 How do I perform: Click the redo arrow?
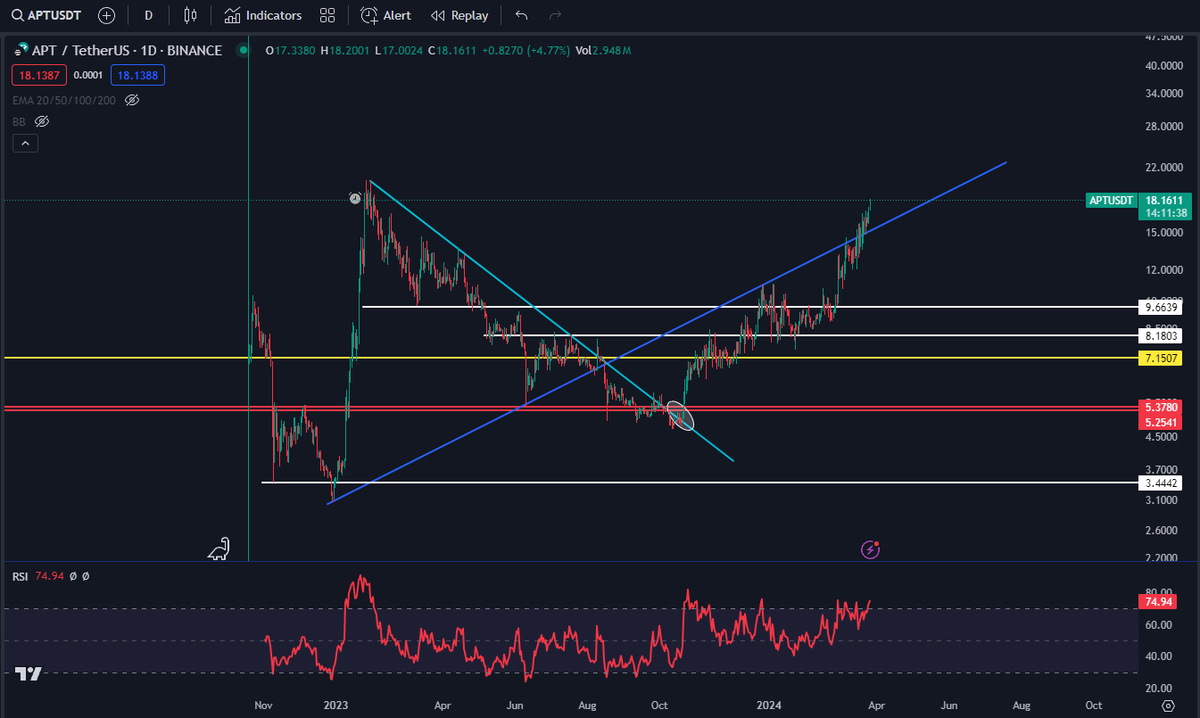click(555, 15)
